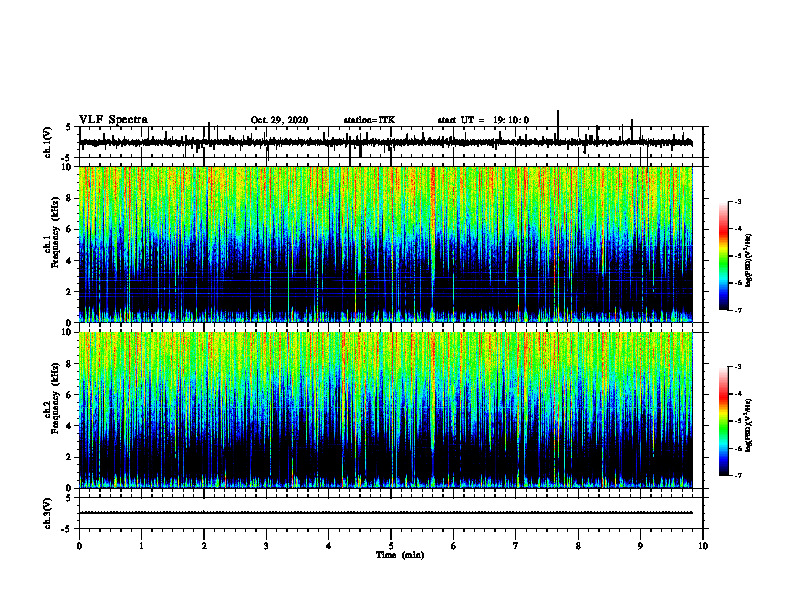Viewport: 792px width, 612px height.
Task: Click time axis tick label "10"
Action: click(x=703, y=546)
